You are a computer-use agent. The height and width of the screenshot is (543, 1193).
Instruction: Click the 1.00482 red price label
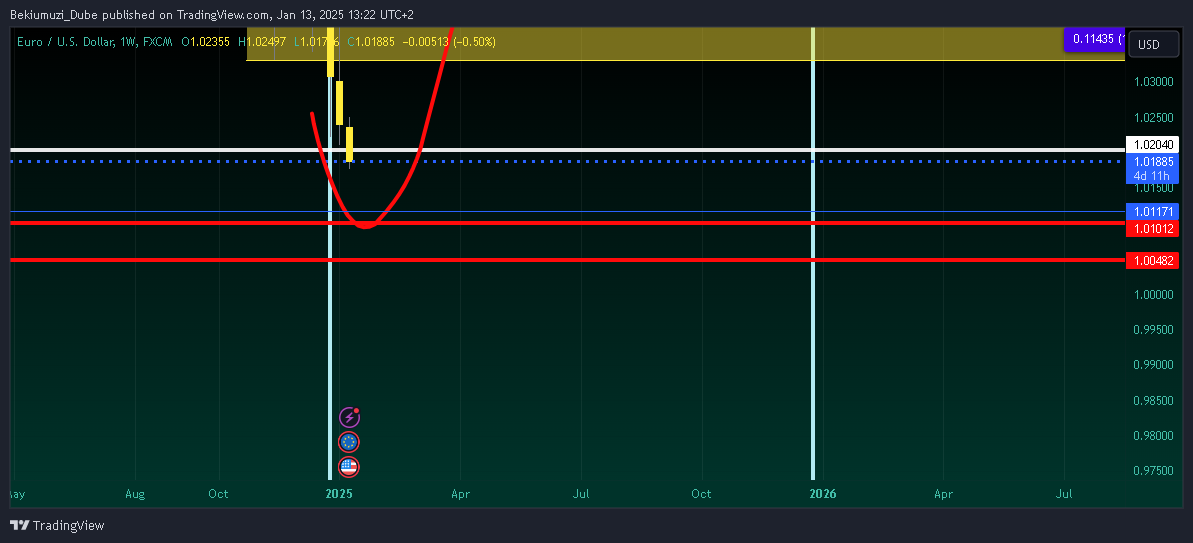click(x=1152, y=261)
